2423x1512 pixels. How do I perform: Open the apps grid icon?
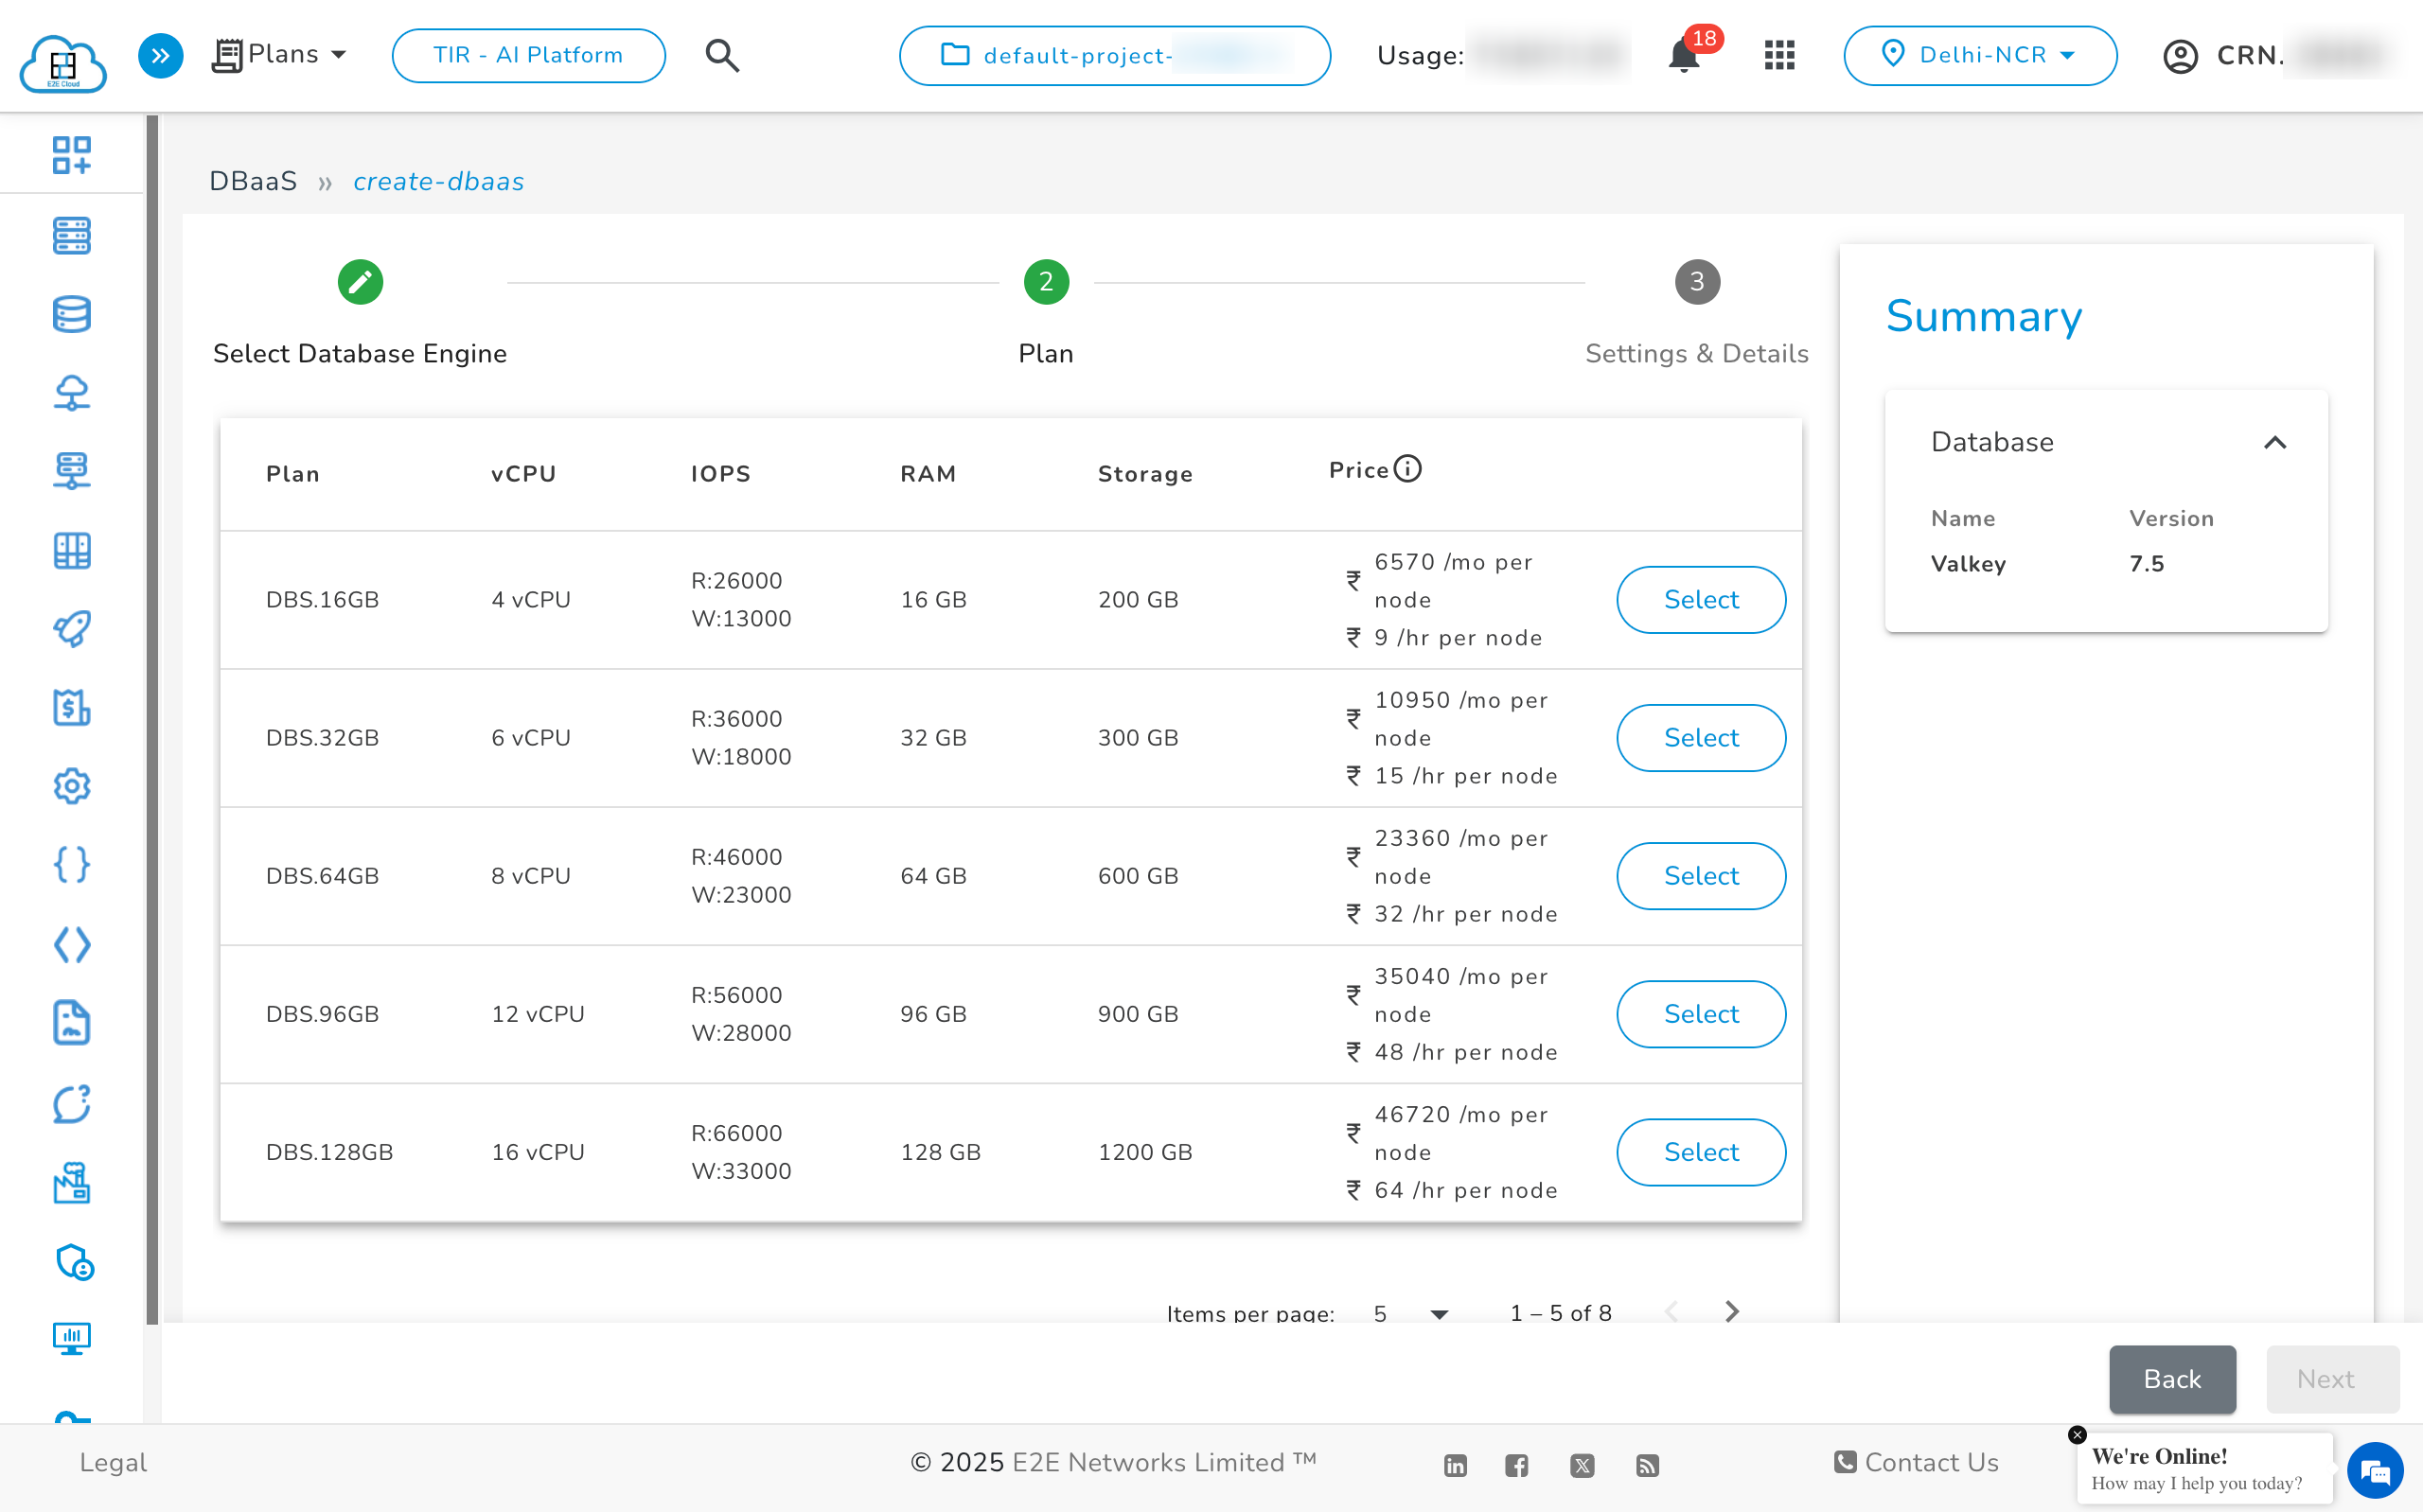pos(1779,55)
